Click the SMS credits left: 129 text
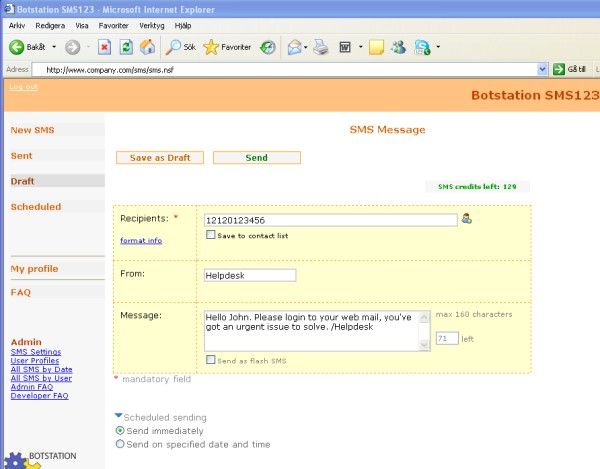600x469 pixels. (477, 187)
